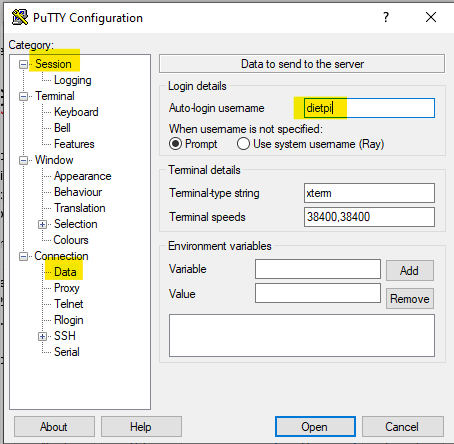Select the Prompt radio button
Image resolution: width=454 pixels, height=444 pixels.
(175, 144)
